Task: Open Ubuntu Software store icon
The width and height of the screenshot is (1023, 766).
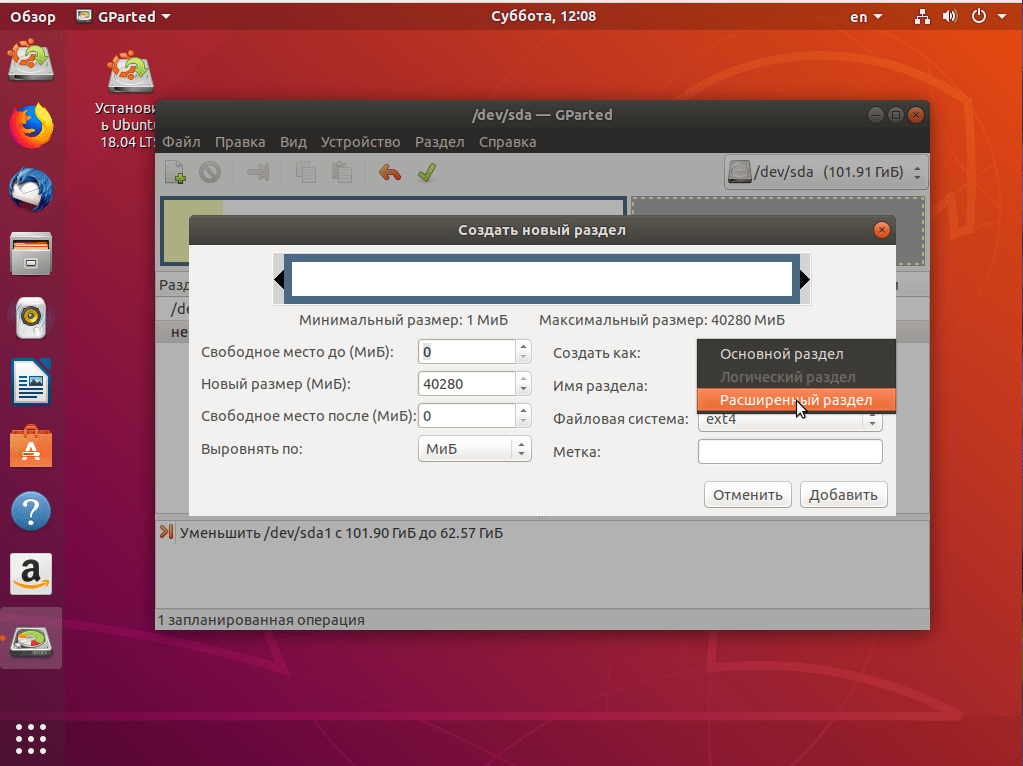Action: 31,447
